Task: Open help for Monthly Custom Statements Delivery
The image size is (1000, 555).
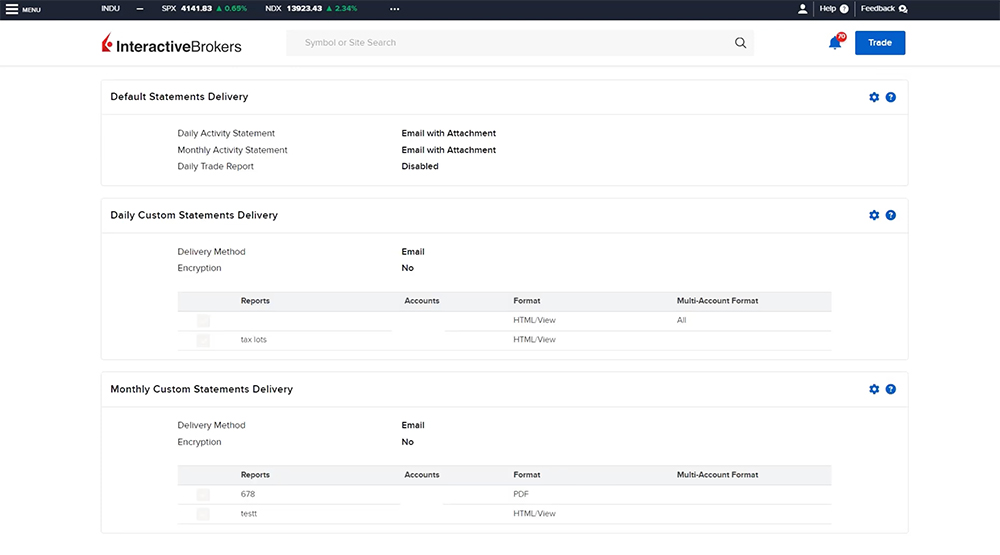Action: [x=891, y=389]
